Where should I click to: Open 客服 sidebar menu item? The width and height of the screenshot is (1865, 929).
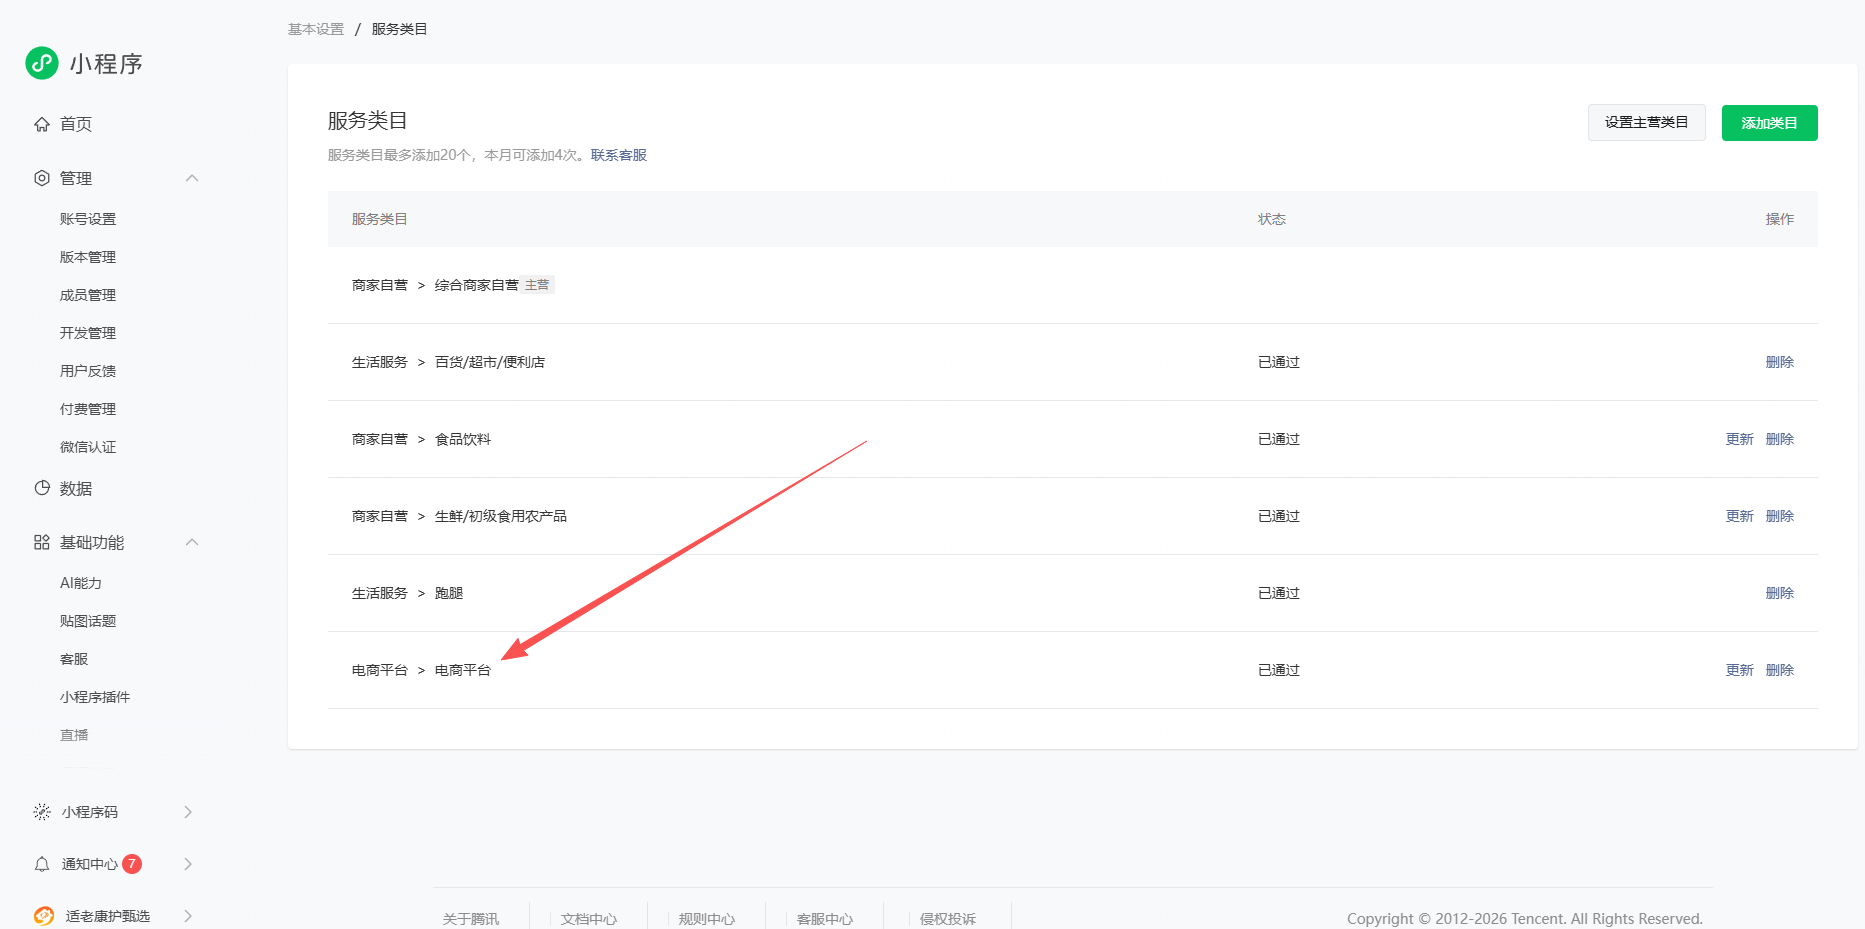tap(74, 659)
